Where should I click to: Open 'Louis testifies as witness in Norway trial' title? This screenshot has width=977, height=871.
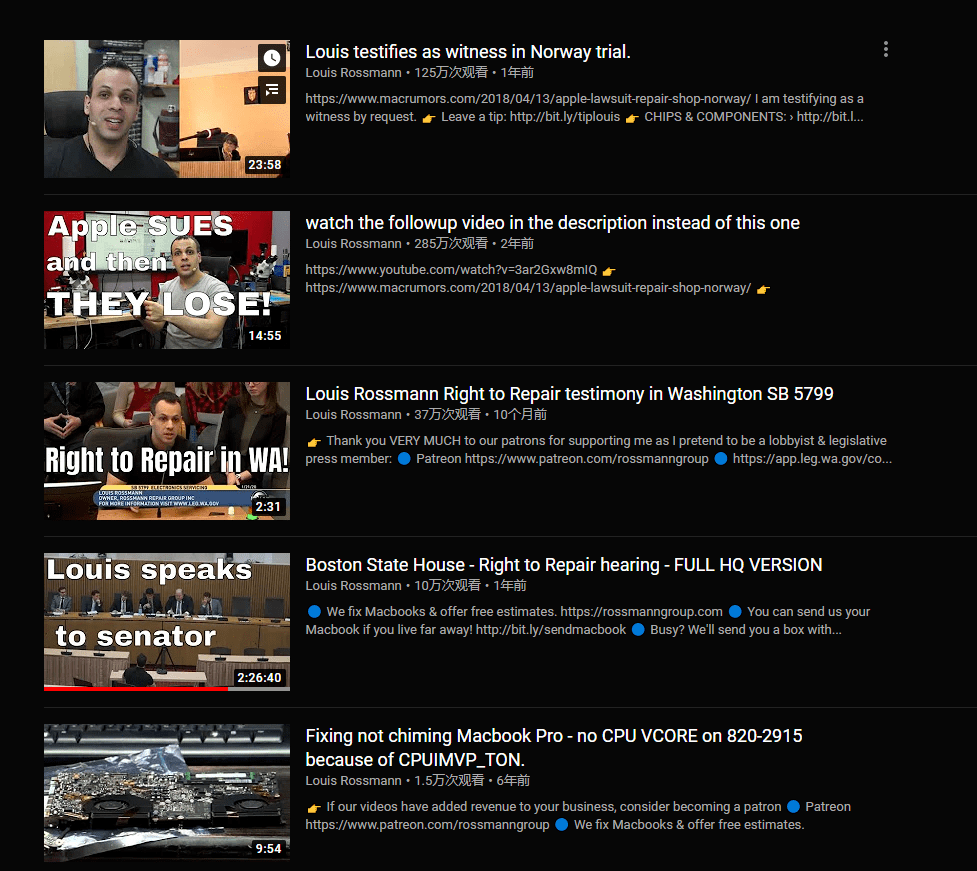(x=468, y=52)
